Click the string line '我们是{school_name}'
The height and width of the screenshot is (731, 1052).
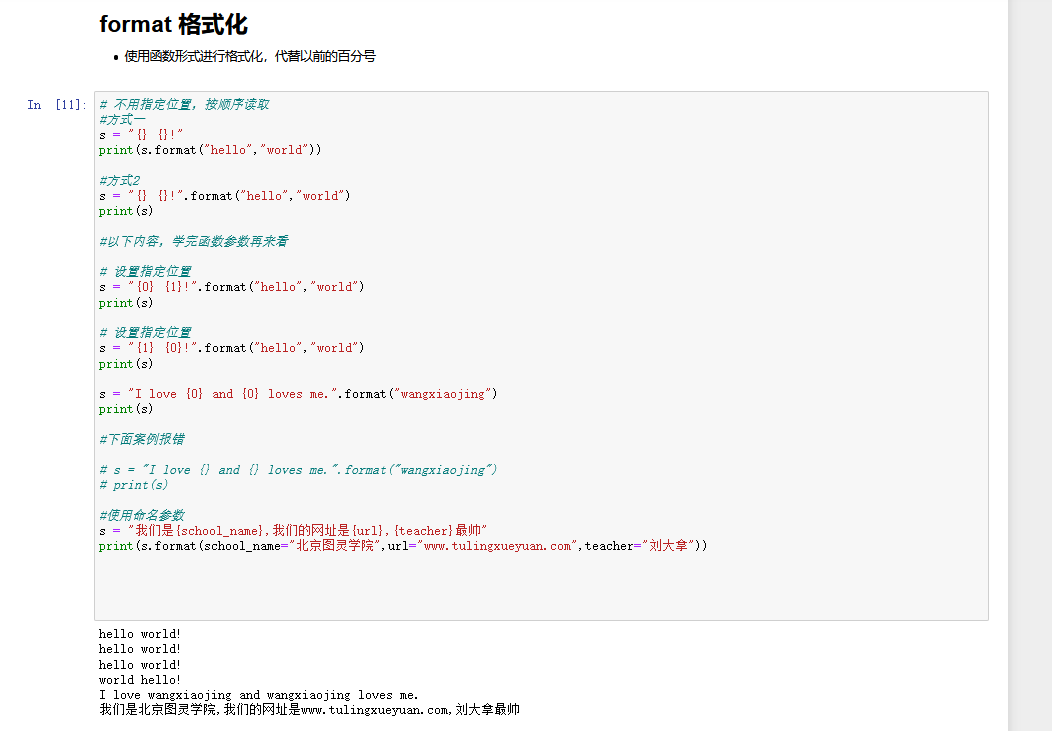(293, 530)
